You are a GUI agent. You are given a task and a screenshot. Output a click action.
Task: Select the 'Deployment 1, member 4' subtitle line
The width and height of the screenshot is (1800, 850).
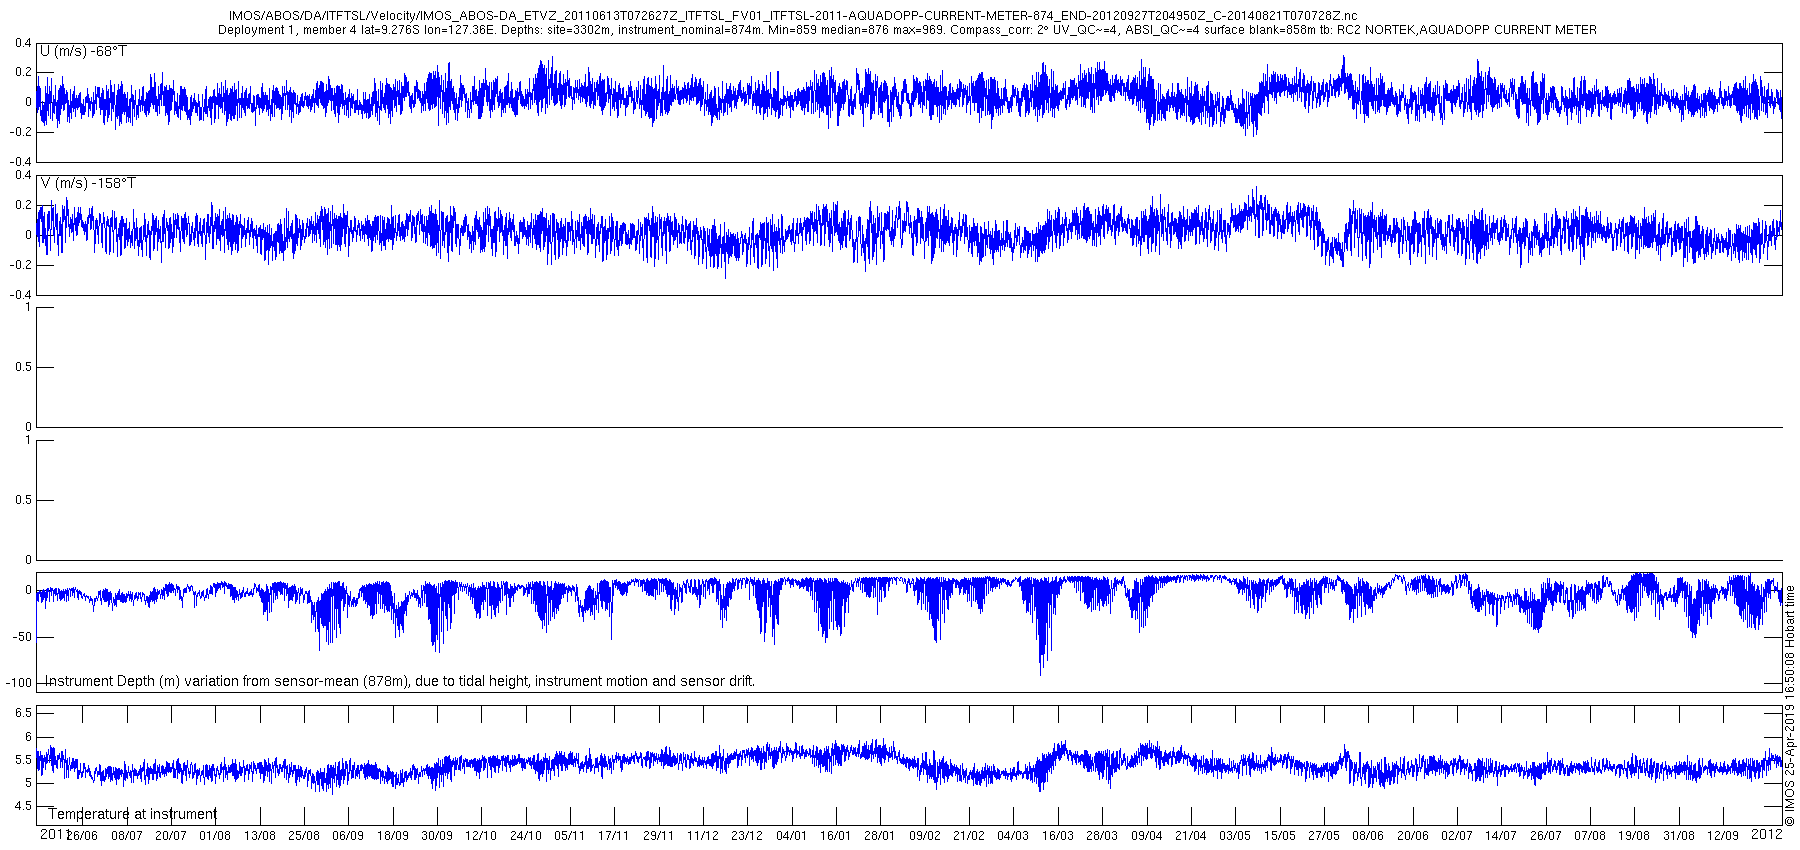point(907,30)
